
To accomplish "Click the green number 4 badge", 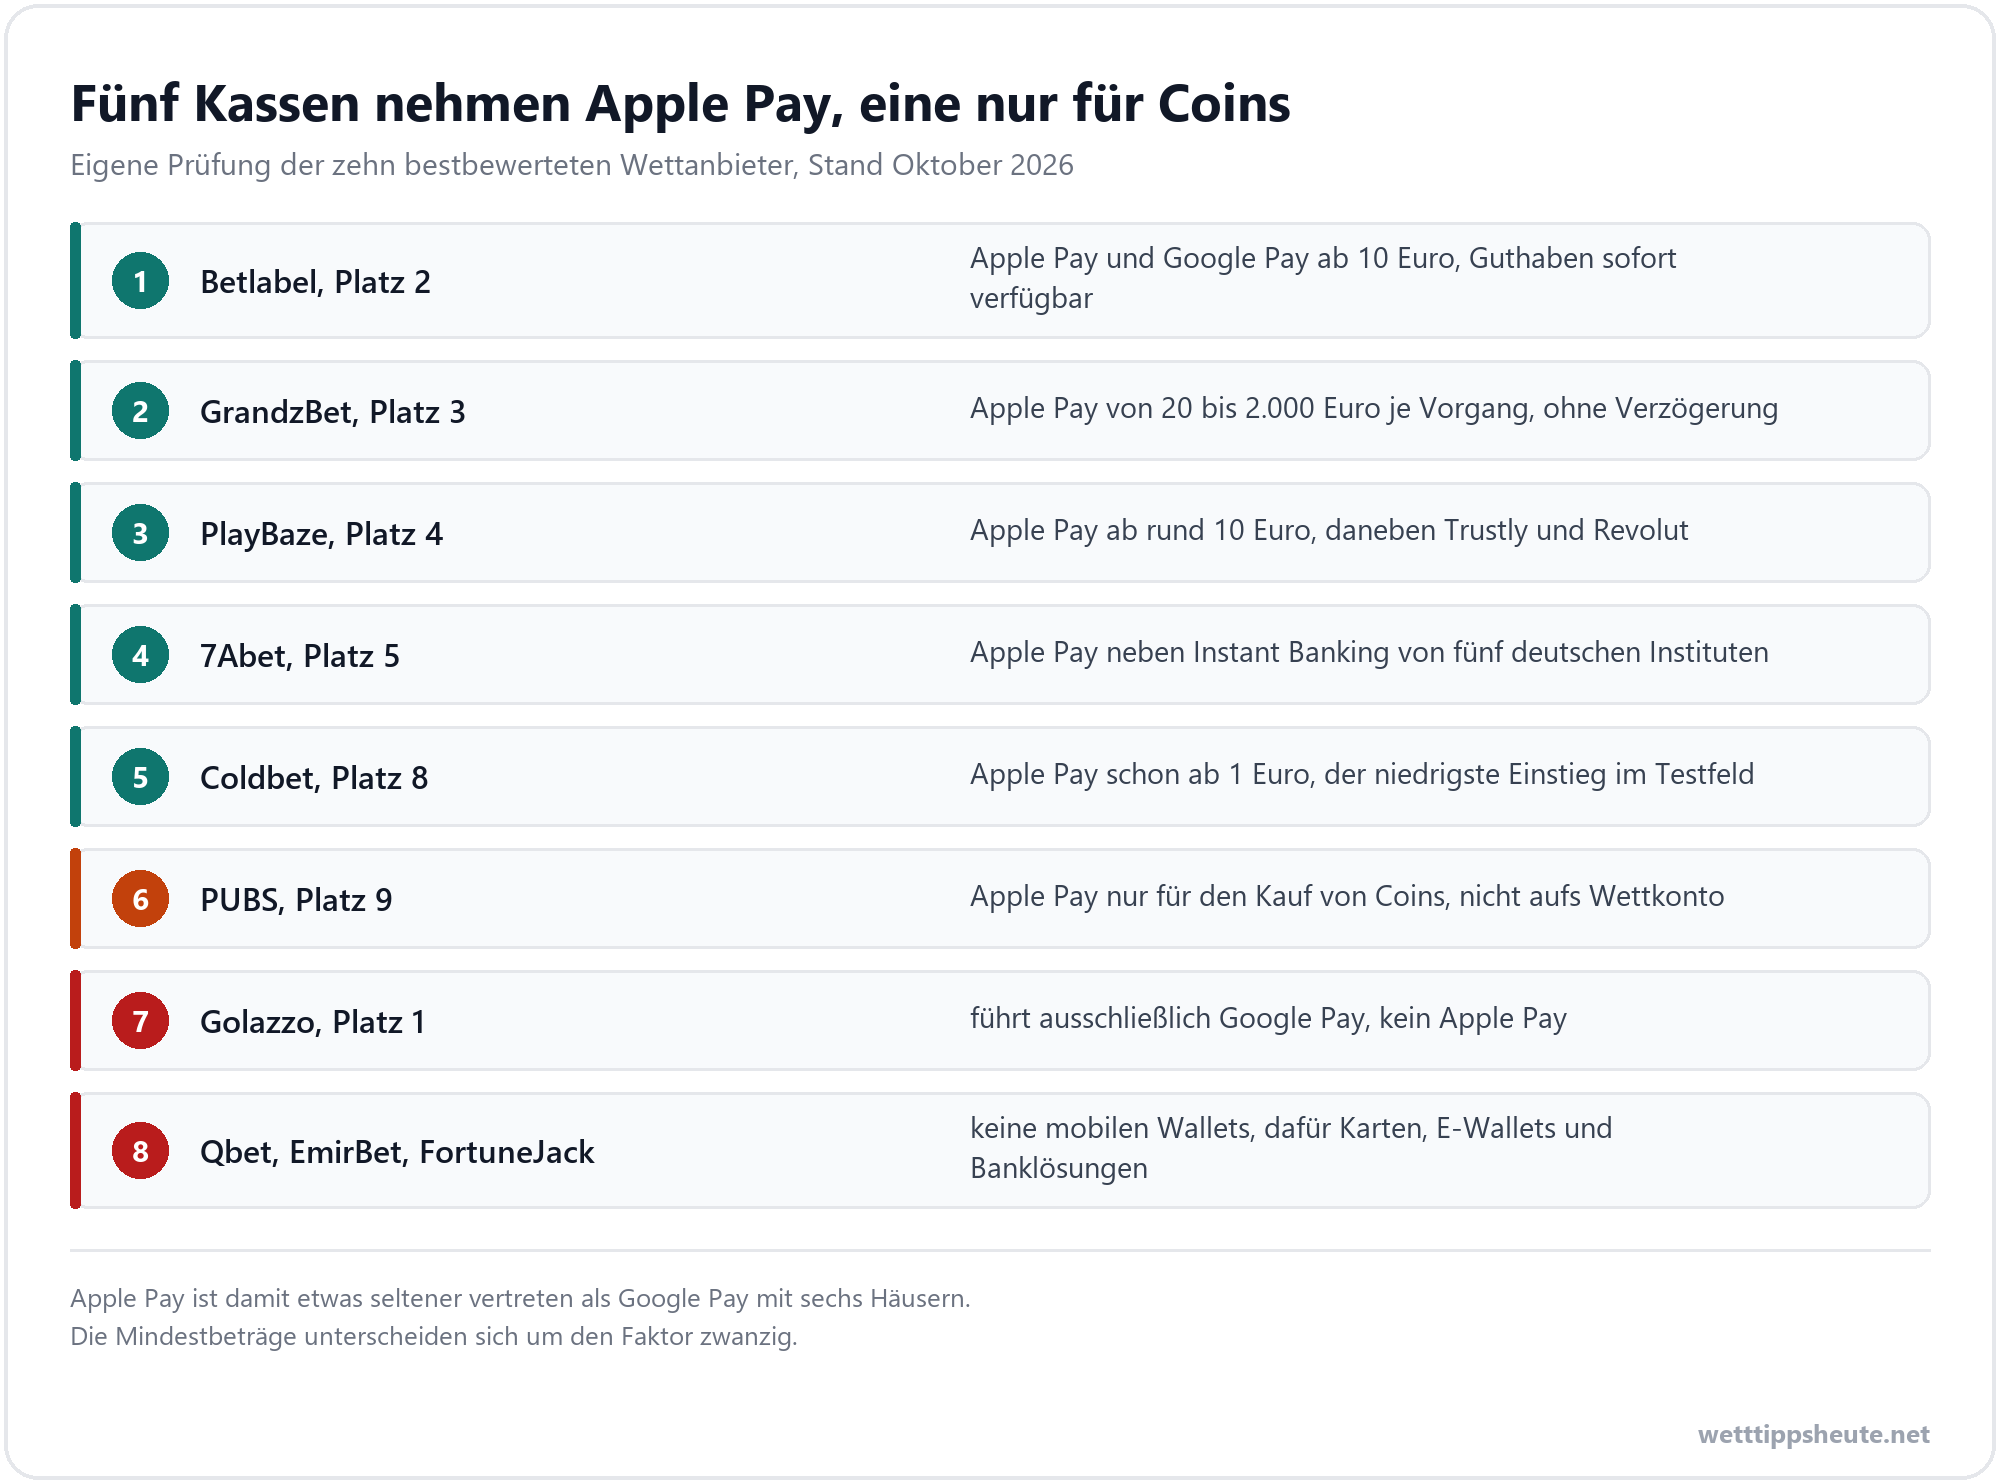I will click(x=140, y=655).
